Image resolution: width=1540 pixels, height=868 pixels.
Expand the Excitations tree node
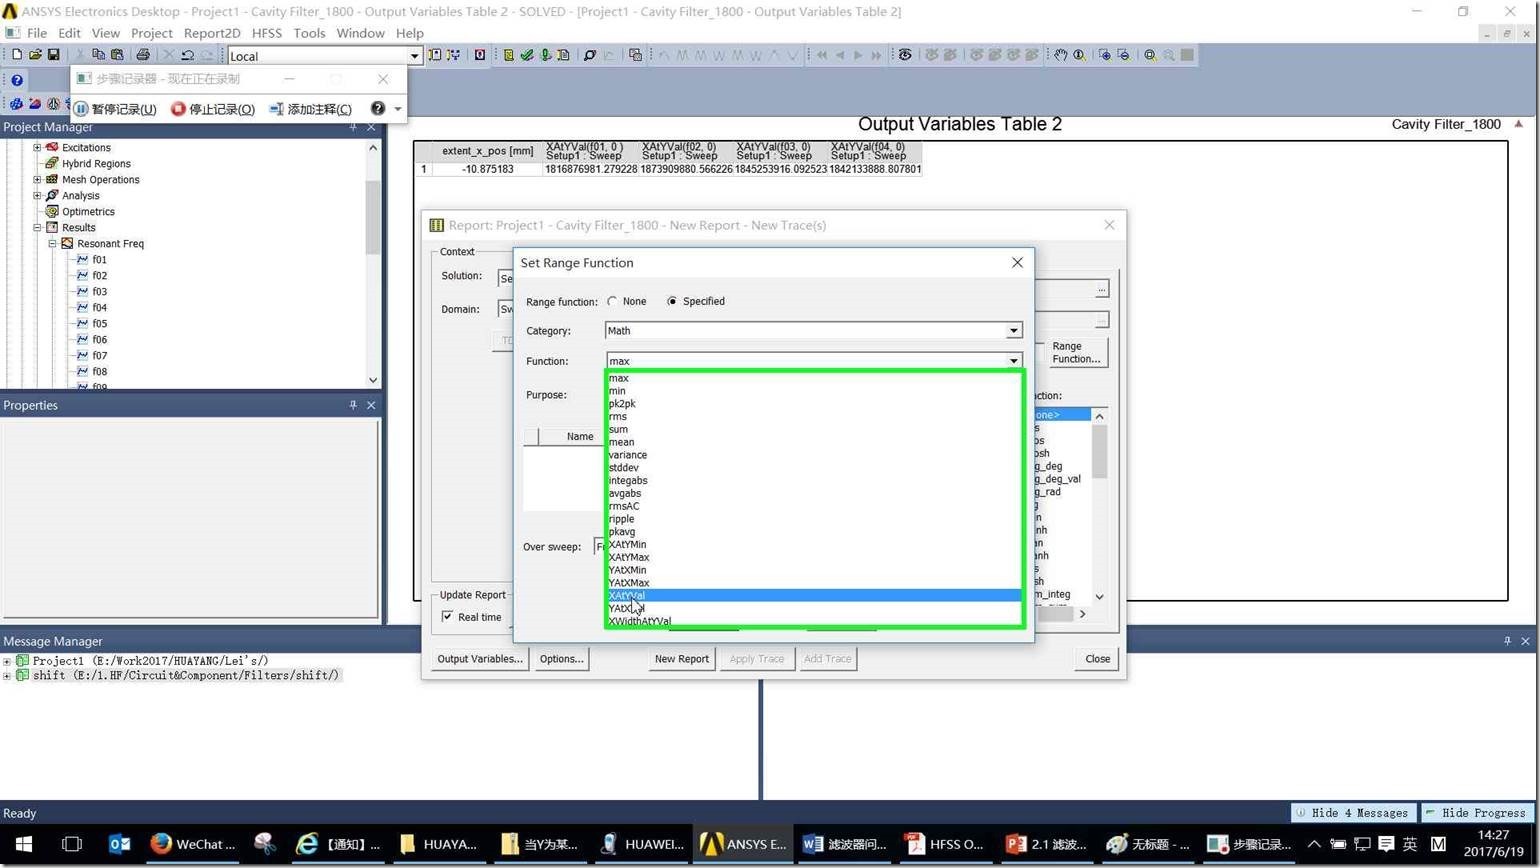coord(37,147)
